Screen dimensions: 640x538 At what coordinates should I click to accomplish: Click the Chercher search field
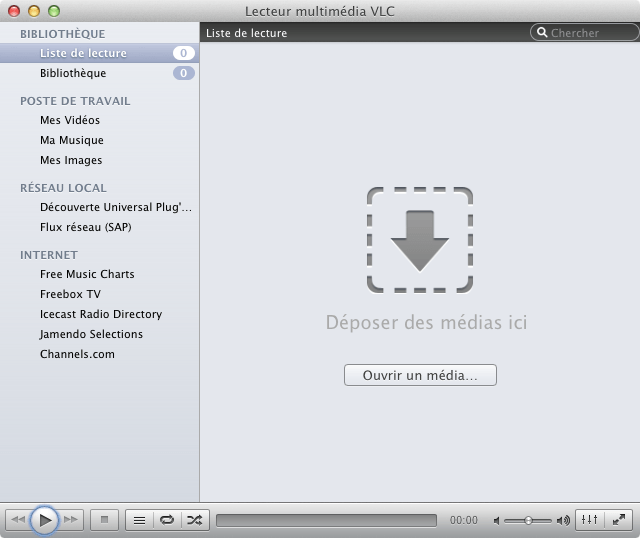click(x=584, y=33)
